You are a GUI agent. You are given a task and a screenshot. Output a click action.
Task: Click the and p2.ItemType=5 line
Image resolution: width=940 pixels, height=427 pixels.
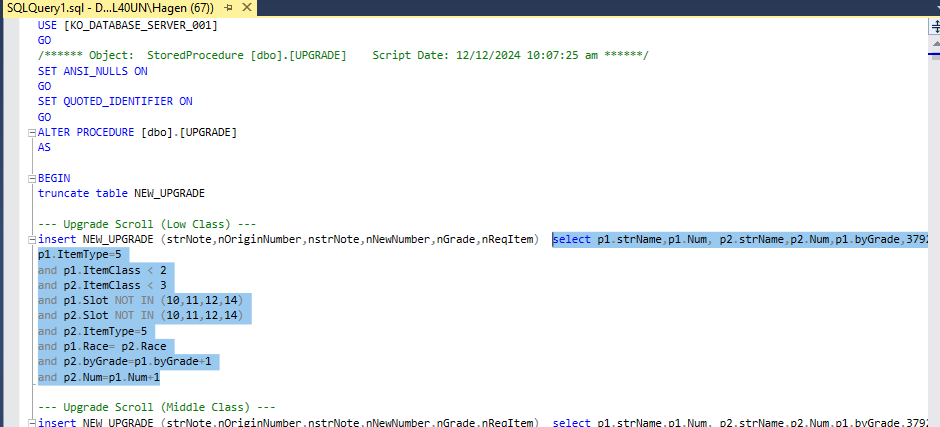pos(92,331)
